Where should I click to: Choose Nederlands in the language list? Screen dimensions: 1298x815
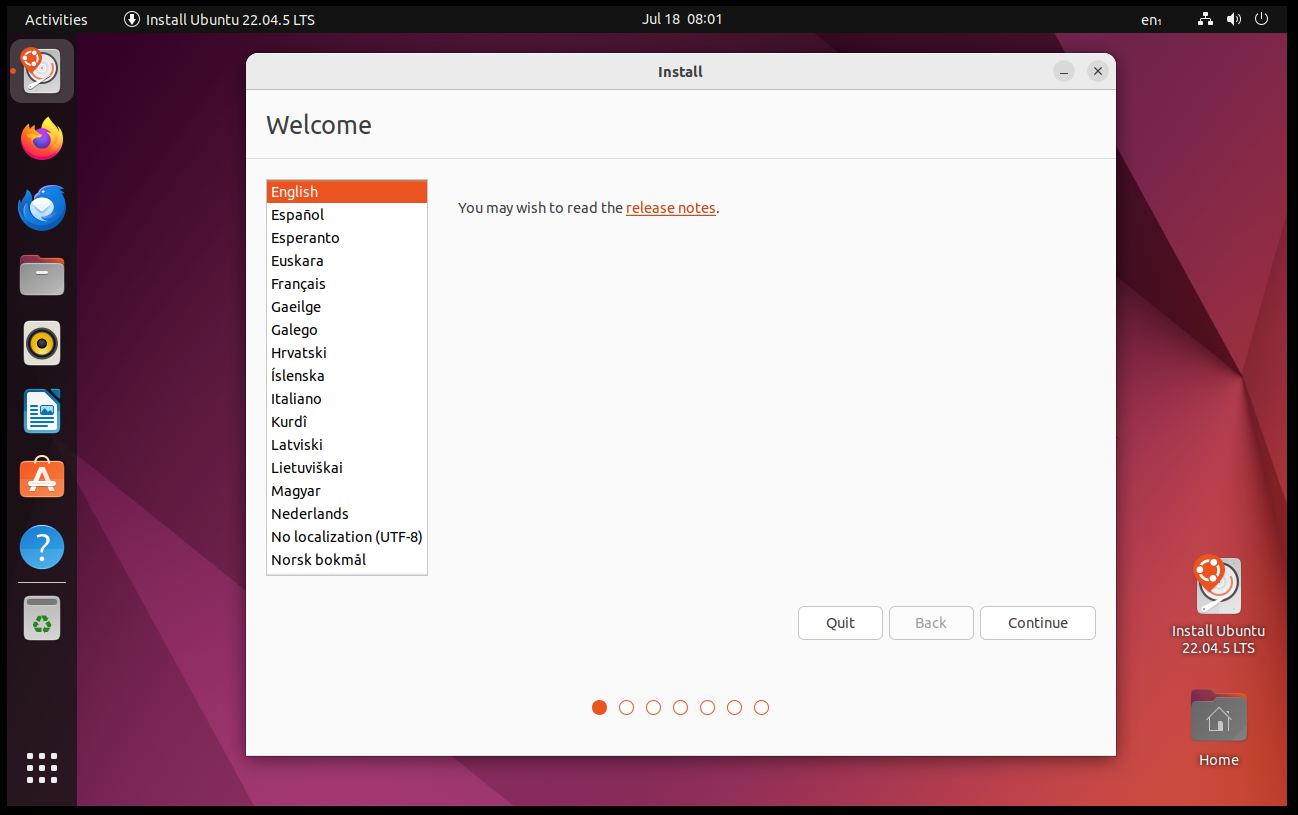pyautogui.click(x=310, y=513)
